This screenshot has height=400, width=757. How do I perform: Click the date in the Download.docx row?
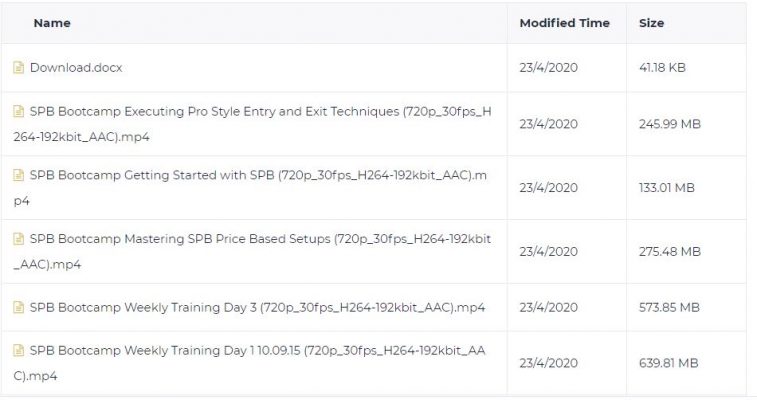[548, 68]
